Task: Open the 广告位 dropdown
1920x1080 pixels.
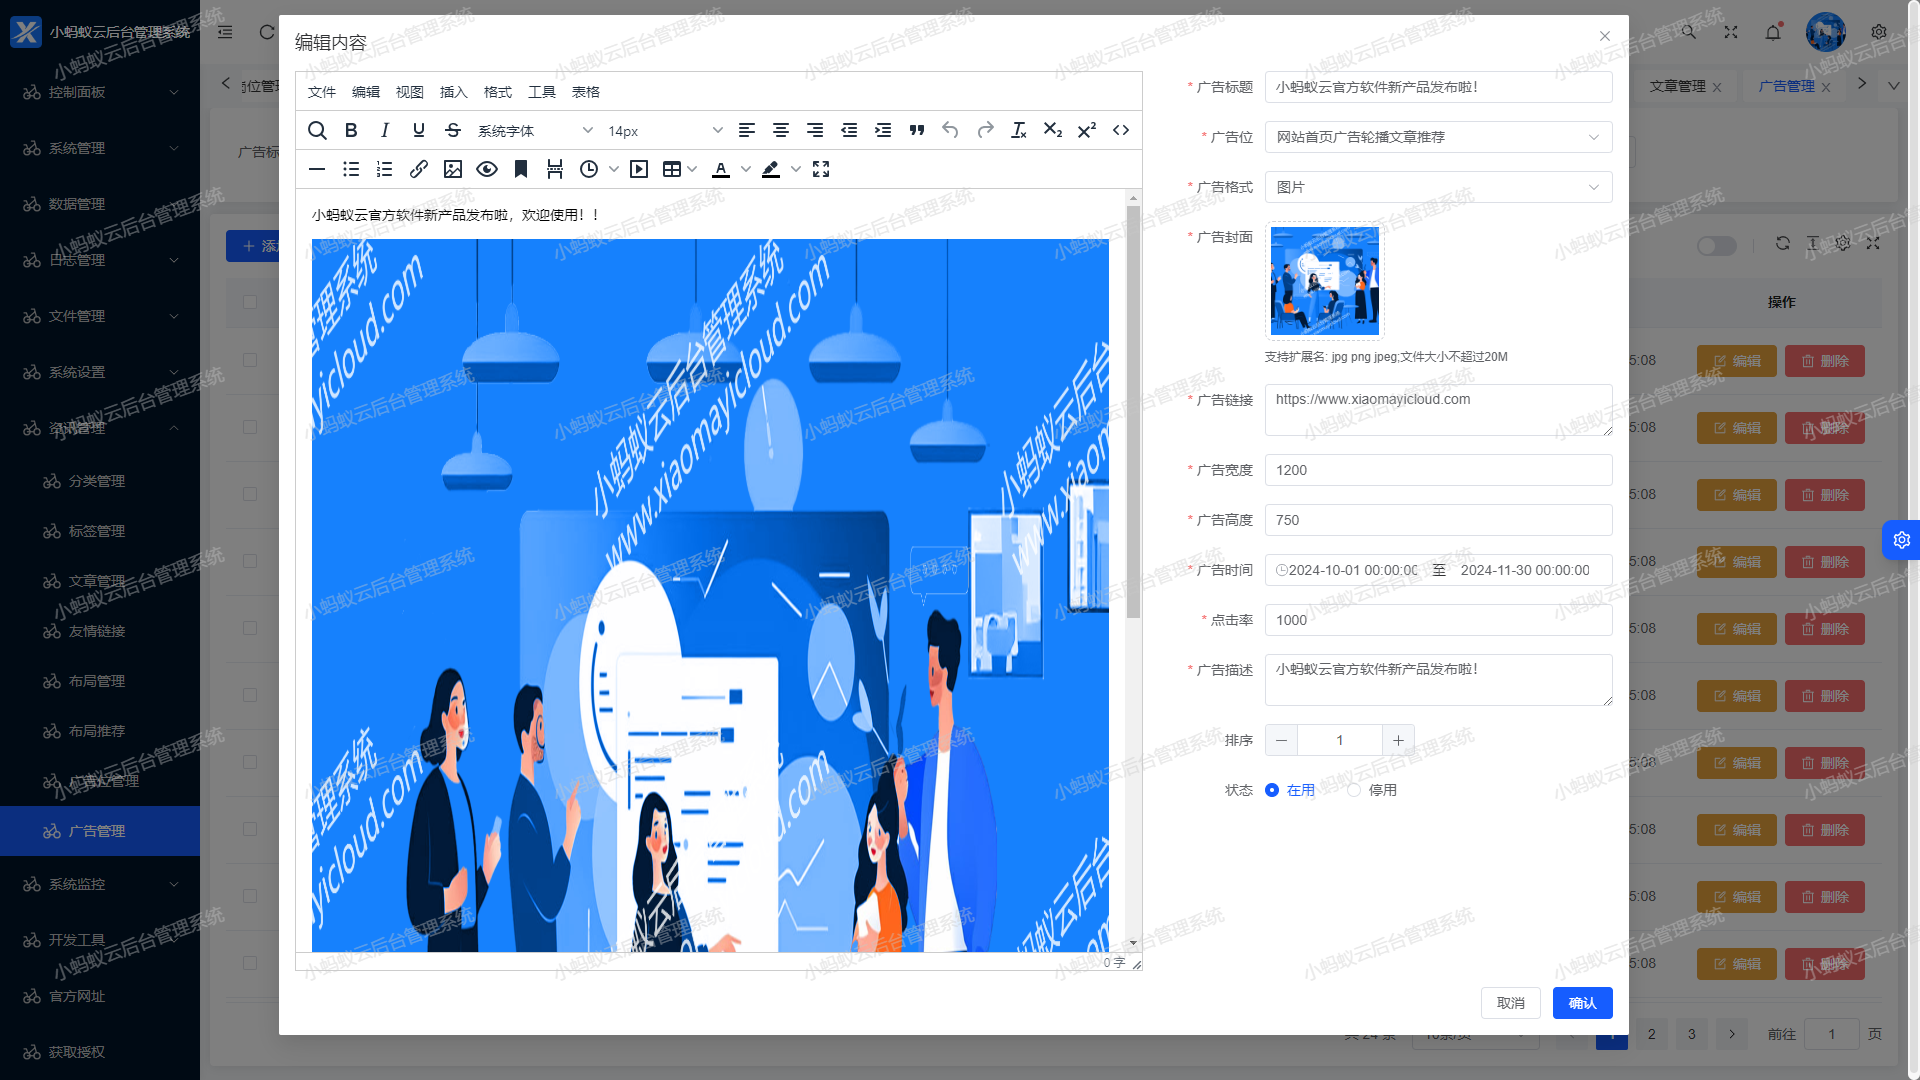Action: pos(1438,137)
